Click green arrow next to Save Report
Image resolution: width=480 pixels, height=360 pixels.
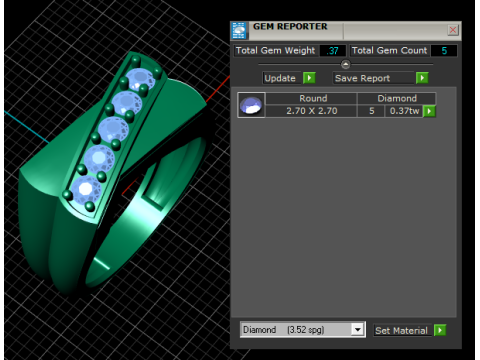point(422,78)
